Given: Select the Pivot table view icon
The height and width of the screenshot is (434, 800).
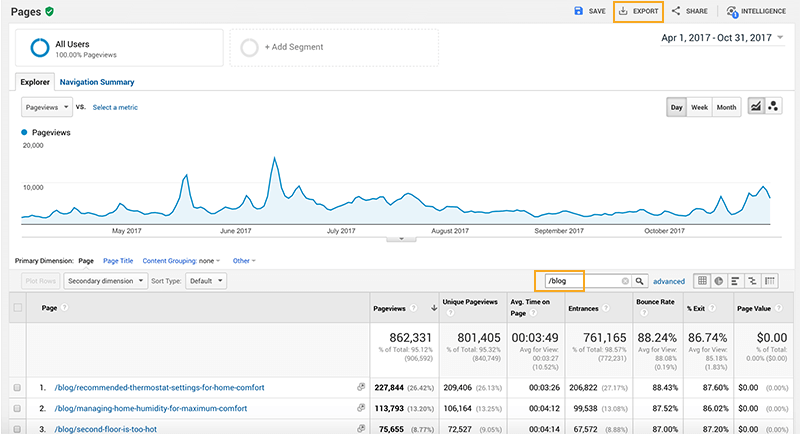Looking at the screenshot, I should pos(769,280).
